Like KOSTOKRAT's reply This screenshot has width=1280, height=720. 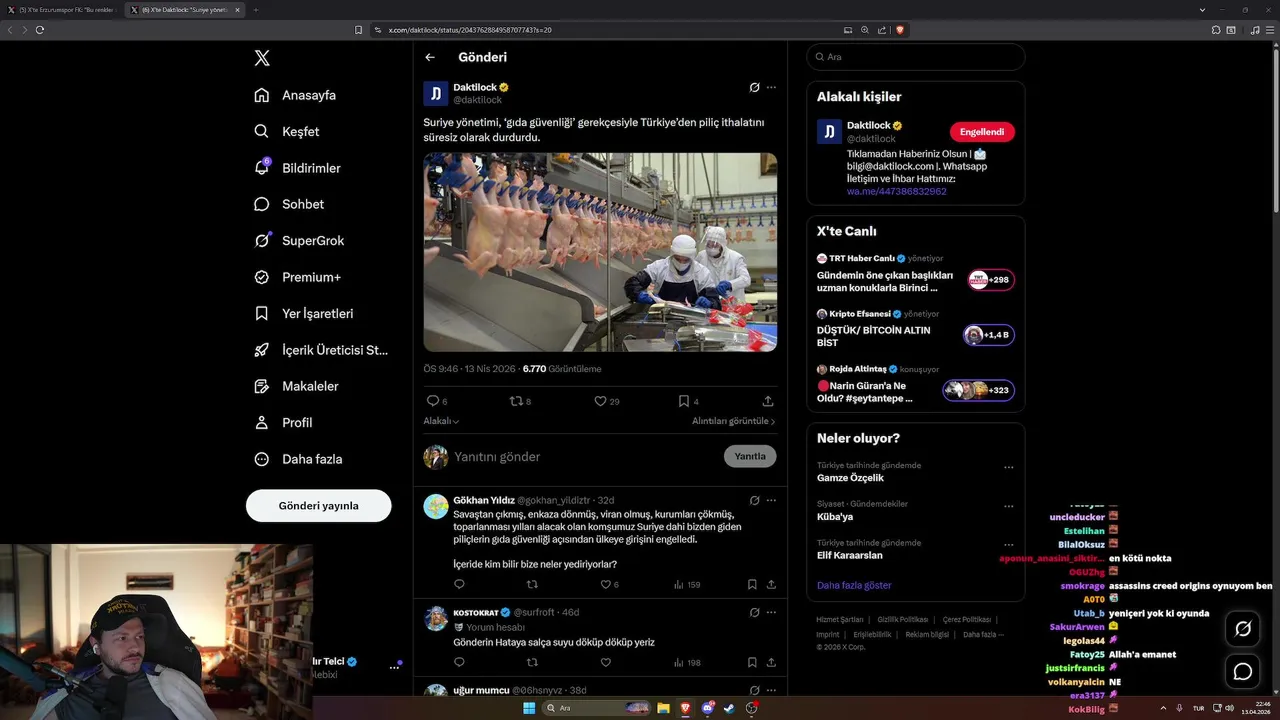coord(605,662)
